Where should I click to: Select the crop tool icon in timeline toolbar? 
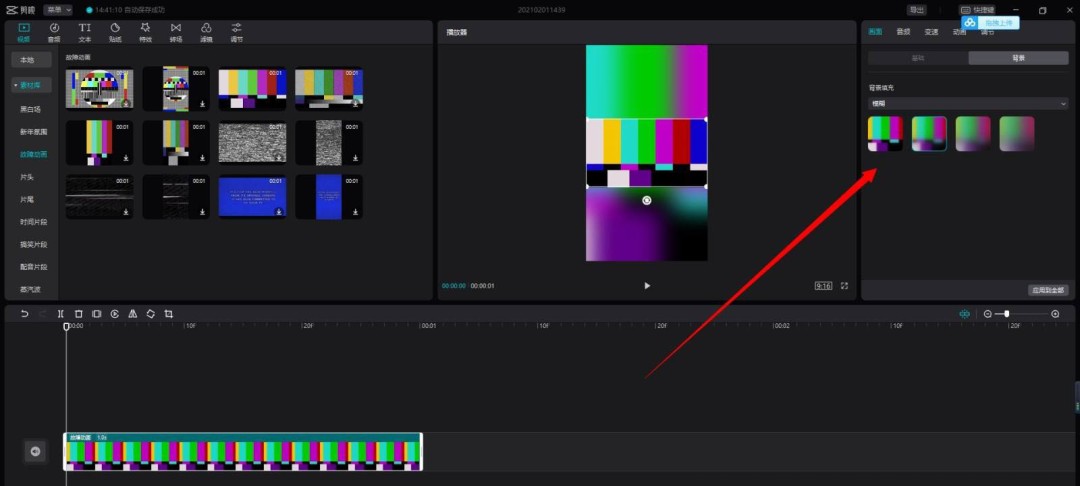pyautogui.click(x=169, y=314)
